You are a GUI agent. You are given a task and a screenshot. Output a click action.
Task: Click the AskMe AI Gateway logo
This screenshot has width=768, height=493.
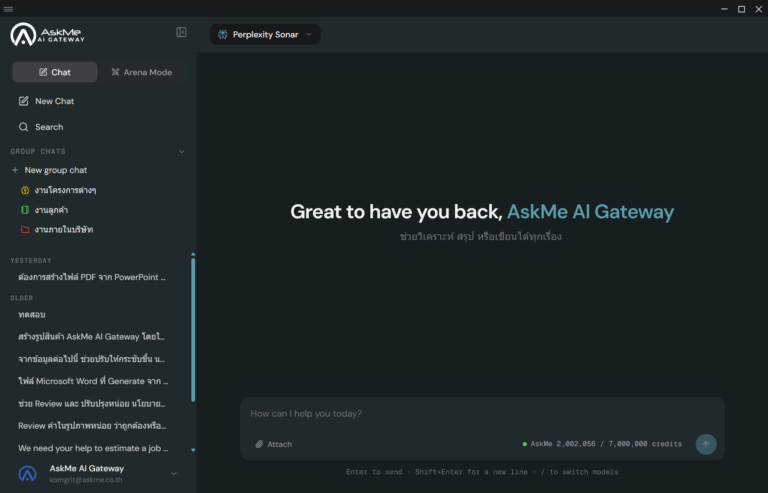tap(48, 34)
